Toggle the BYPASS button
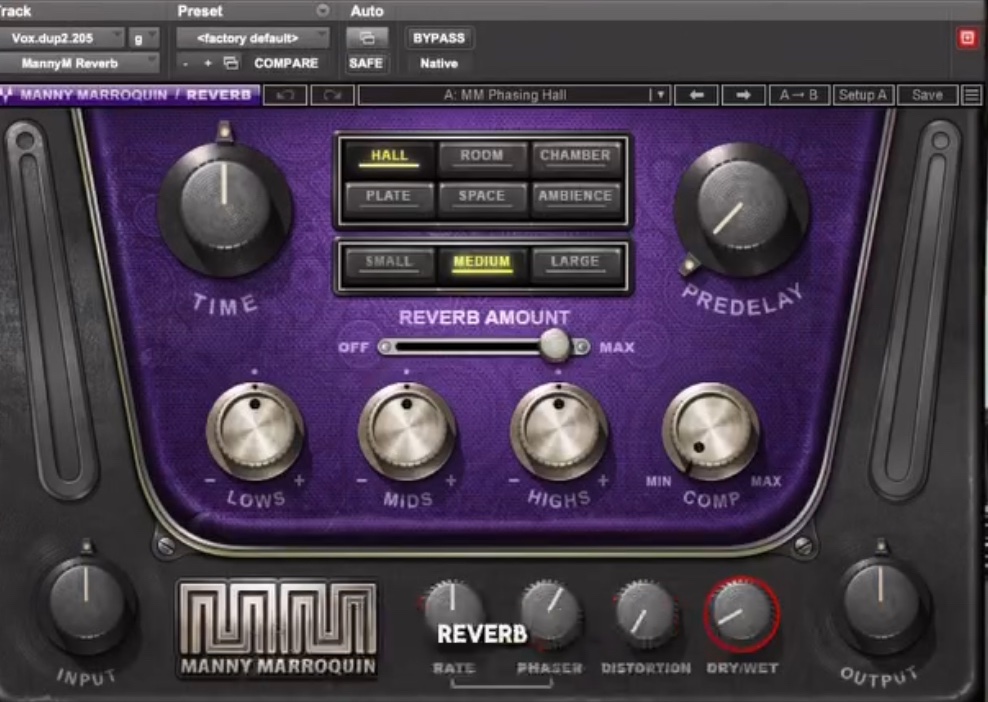Screen dimensions: 988x702 (439, 38)
